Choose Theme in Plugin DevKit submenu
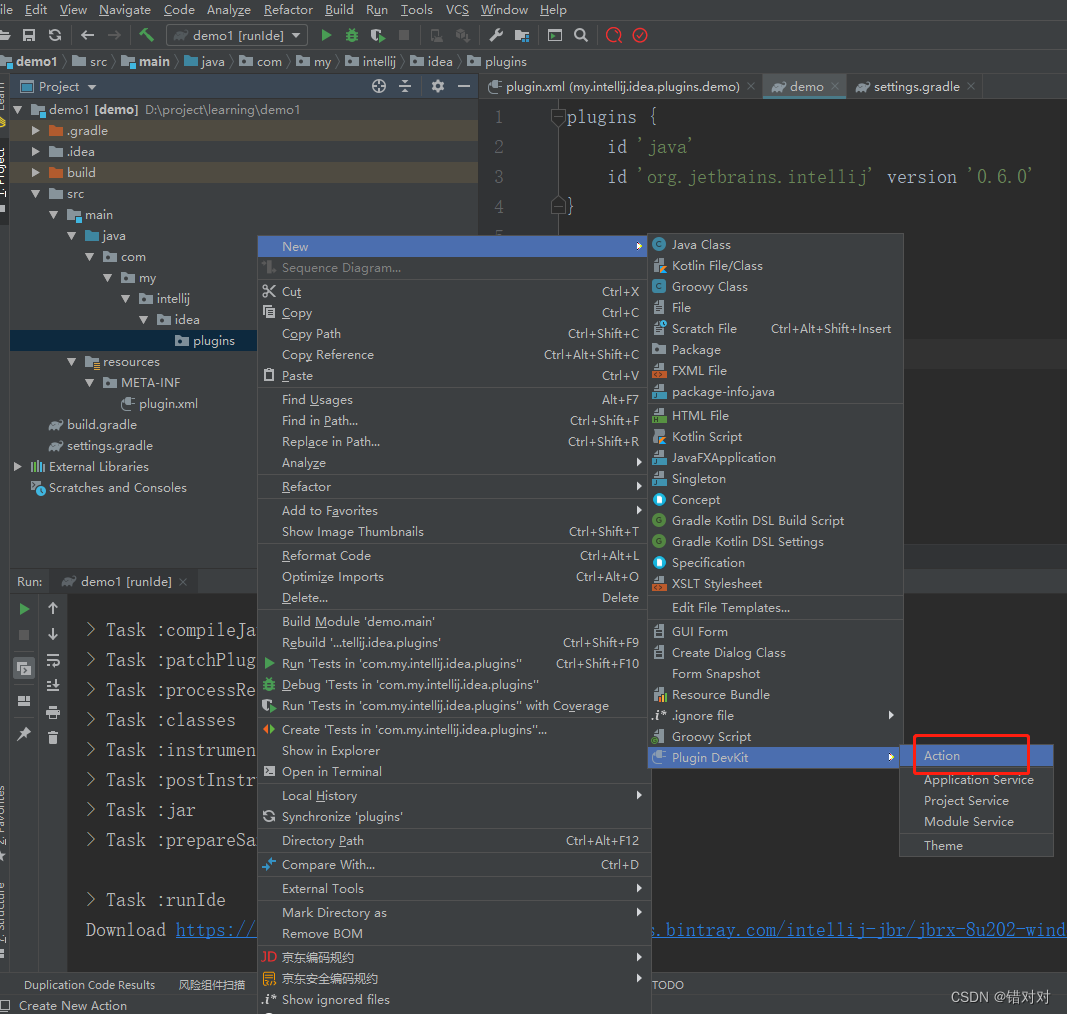1067x1014 pixels. point(976,845)
